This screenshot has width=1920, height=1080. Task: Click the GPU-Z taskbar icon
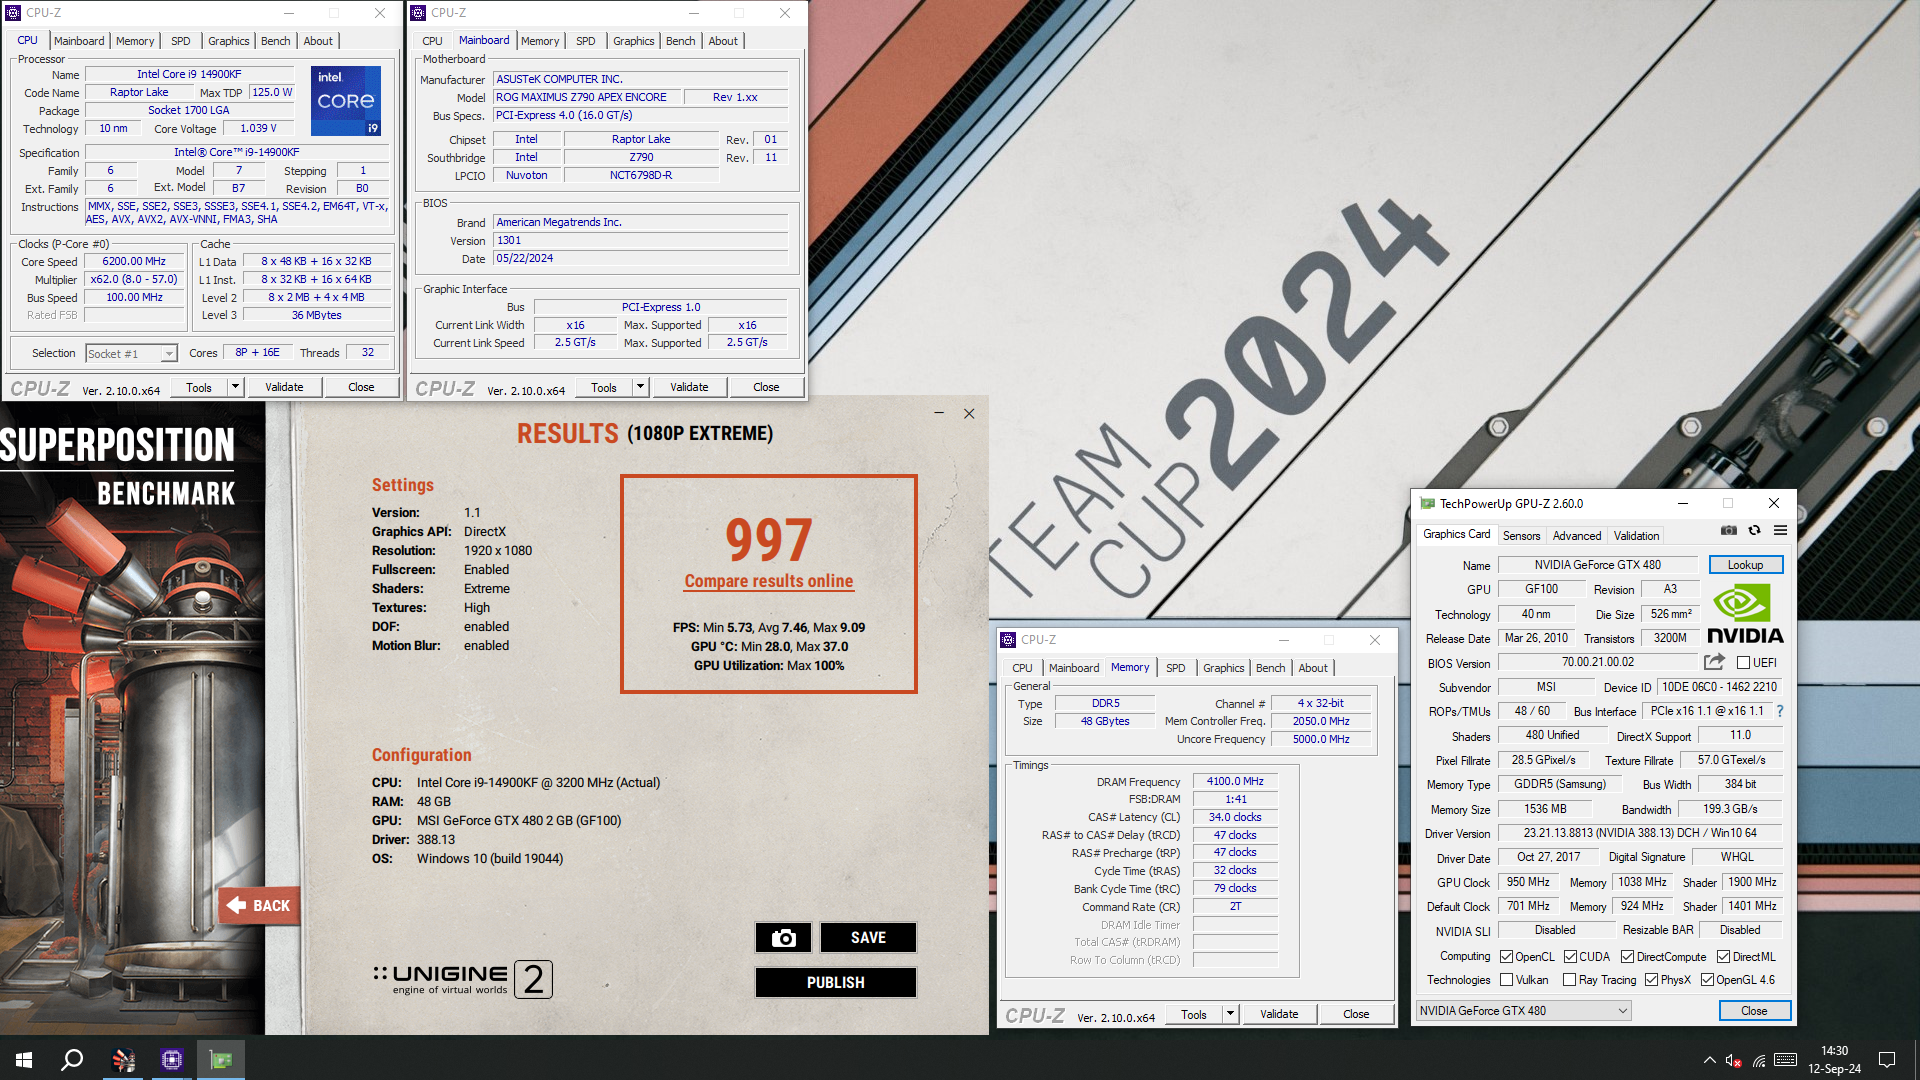click(x=221, y=1060)
